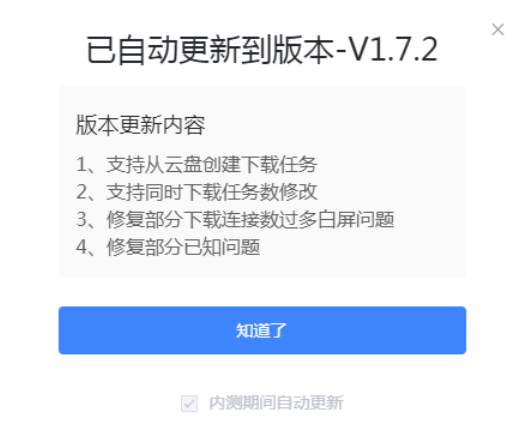The image size is (522, 433).
Task: Click item 2 支持同时下载任务数修改
Action: (197, 192)
